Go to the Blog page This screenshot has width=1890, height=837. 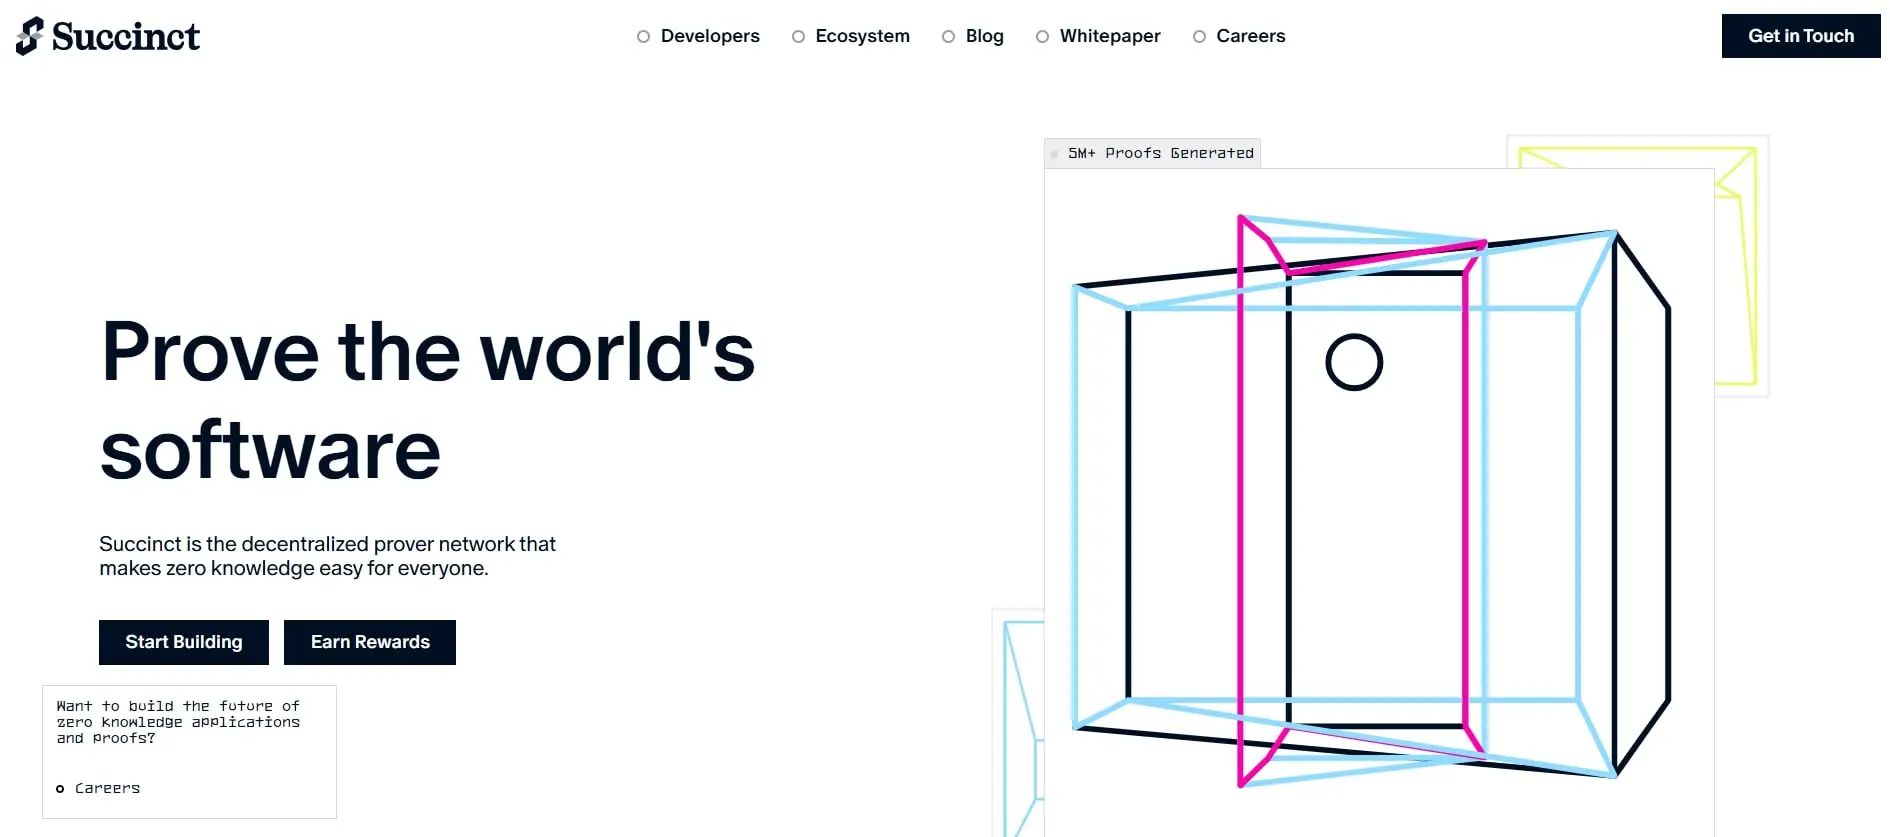984,36
